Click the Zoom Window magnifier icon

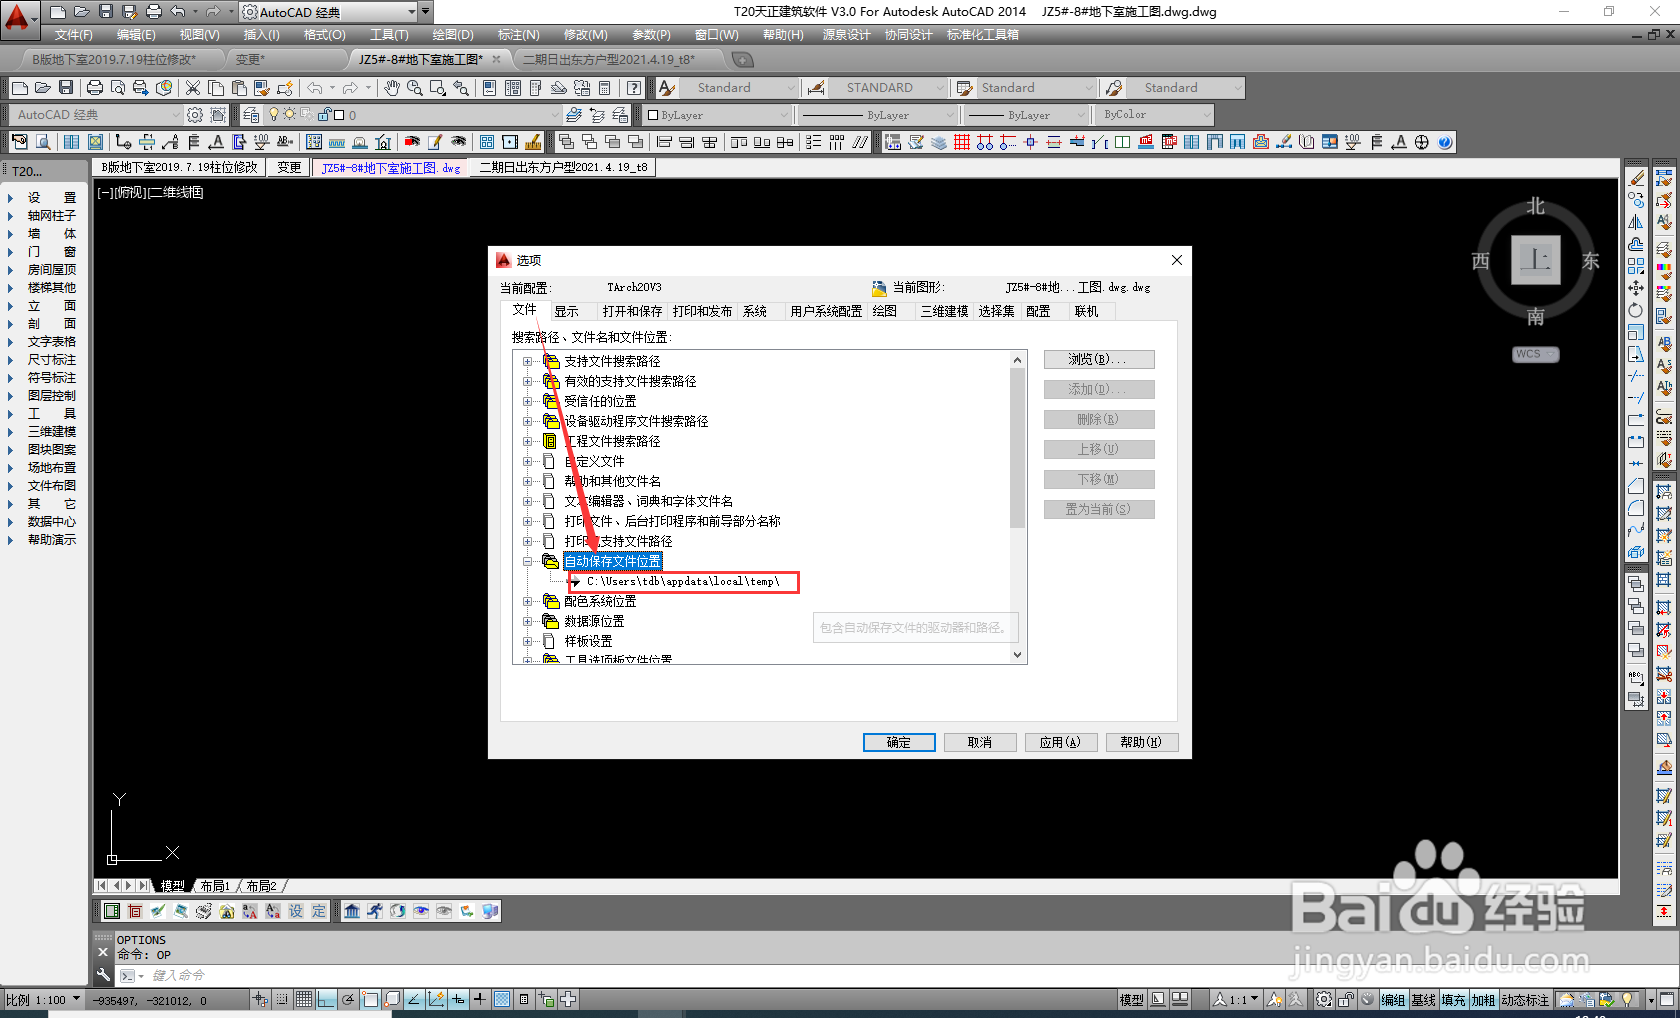(x=438, y=88)
